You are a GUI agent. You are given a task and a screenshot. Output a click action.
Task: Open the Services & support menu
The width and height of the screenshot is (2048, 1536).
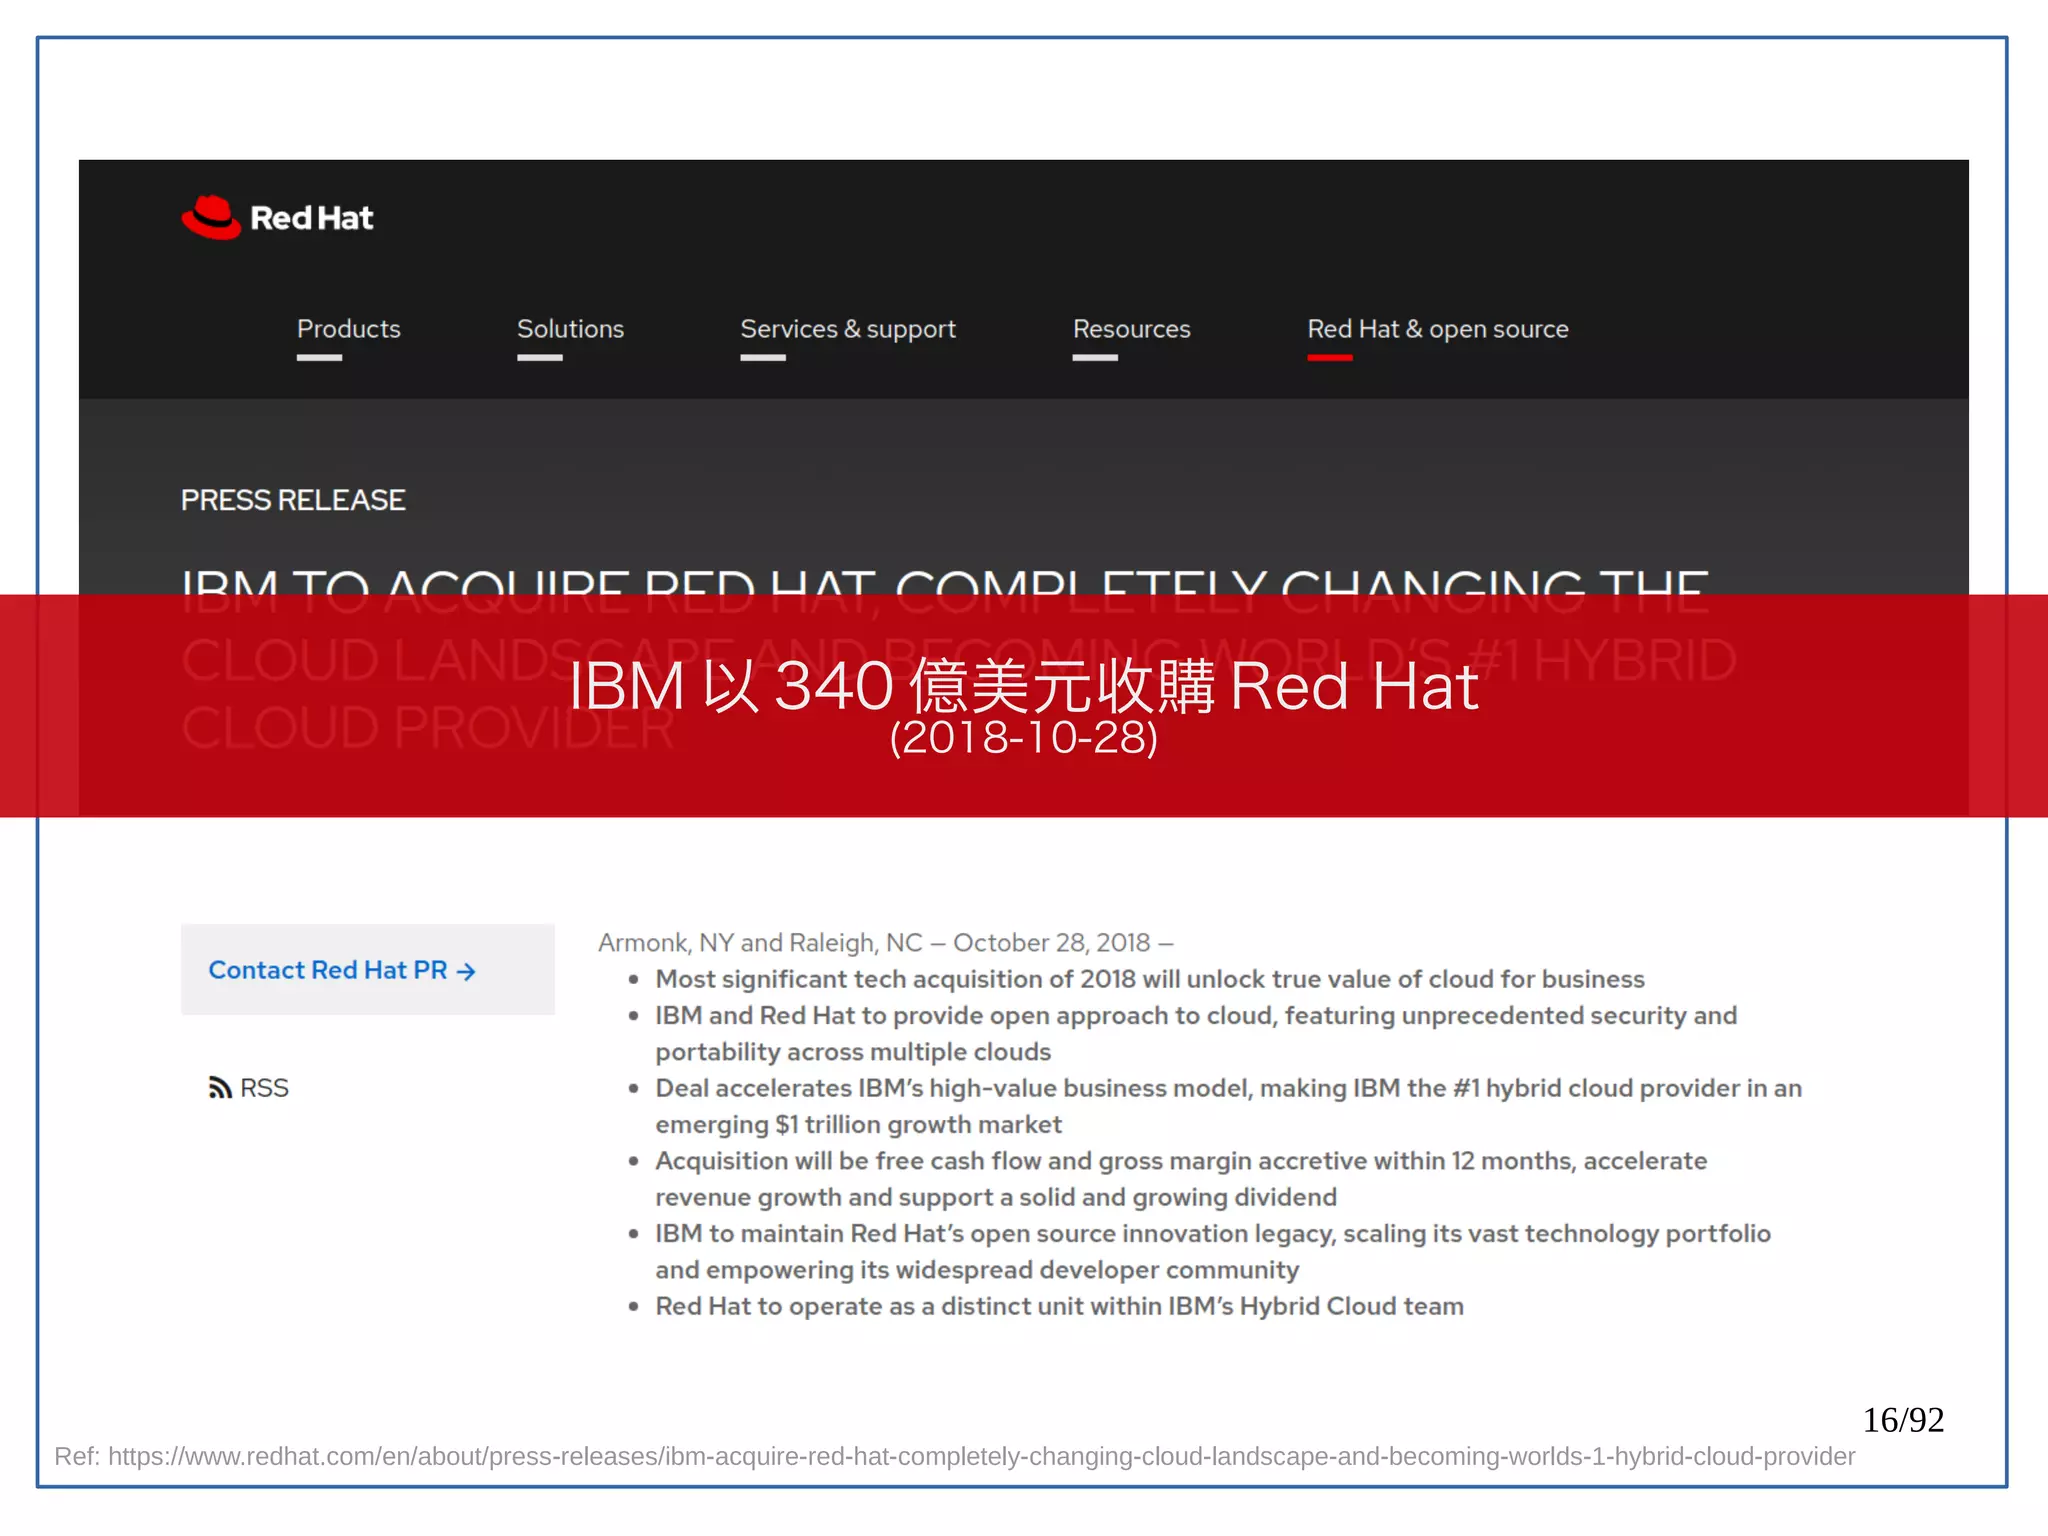coord(848,329)
